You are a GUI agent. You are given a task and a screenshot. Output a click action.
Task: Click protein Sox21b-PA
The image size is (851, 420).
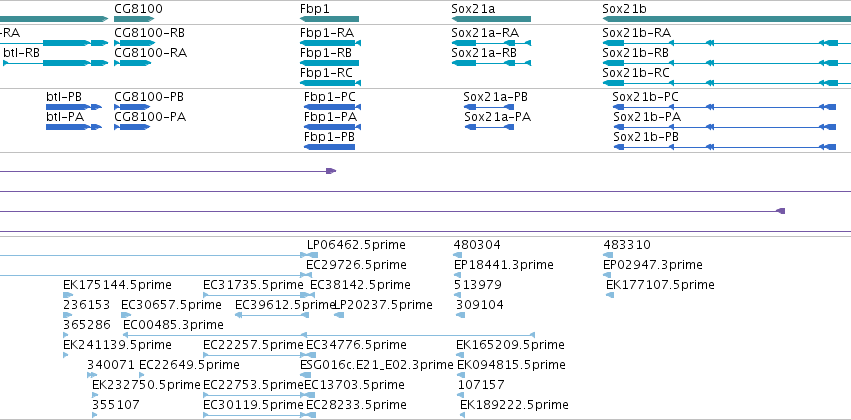tap(647, 117)
